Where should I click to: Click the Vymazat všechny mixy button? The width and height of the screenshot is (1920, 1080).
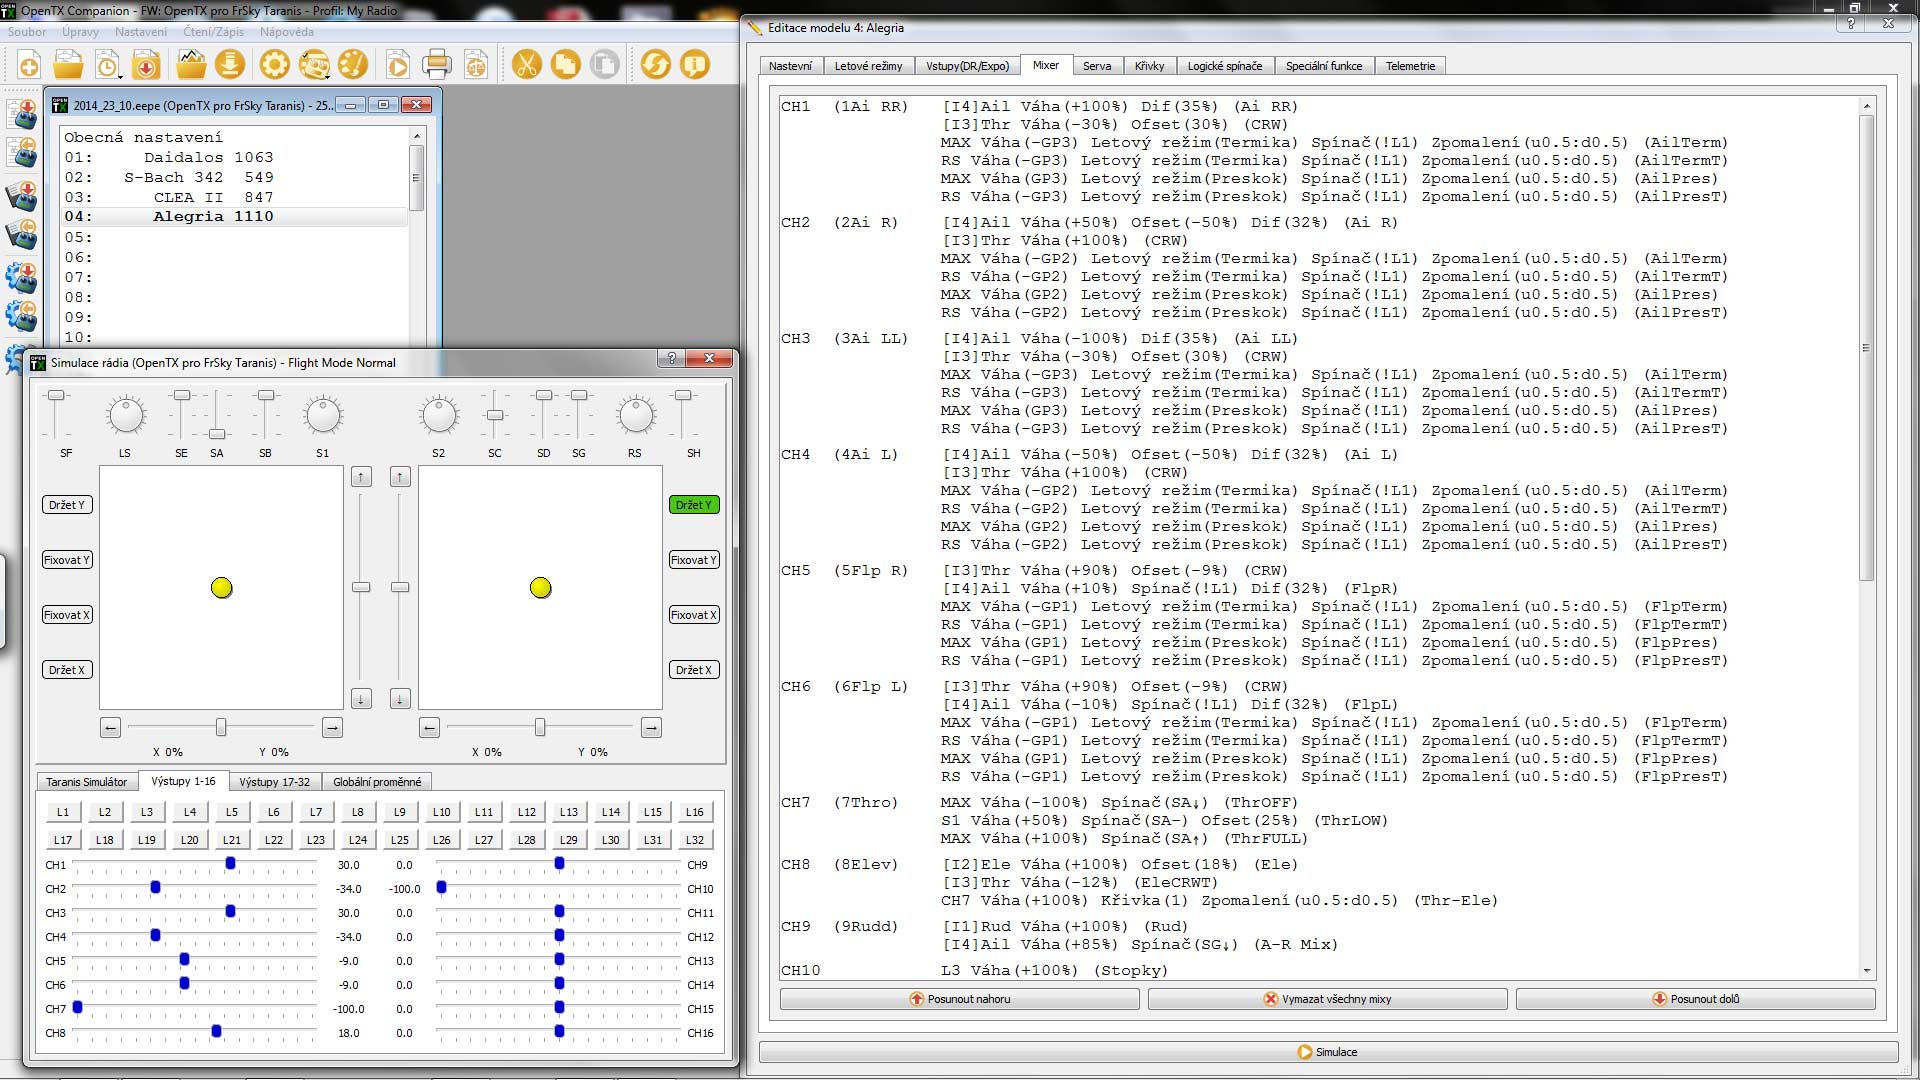click(1327, 999)
